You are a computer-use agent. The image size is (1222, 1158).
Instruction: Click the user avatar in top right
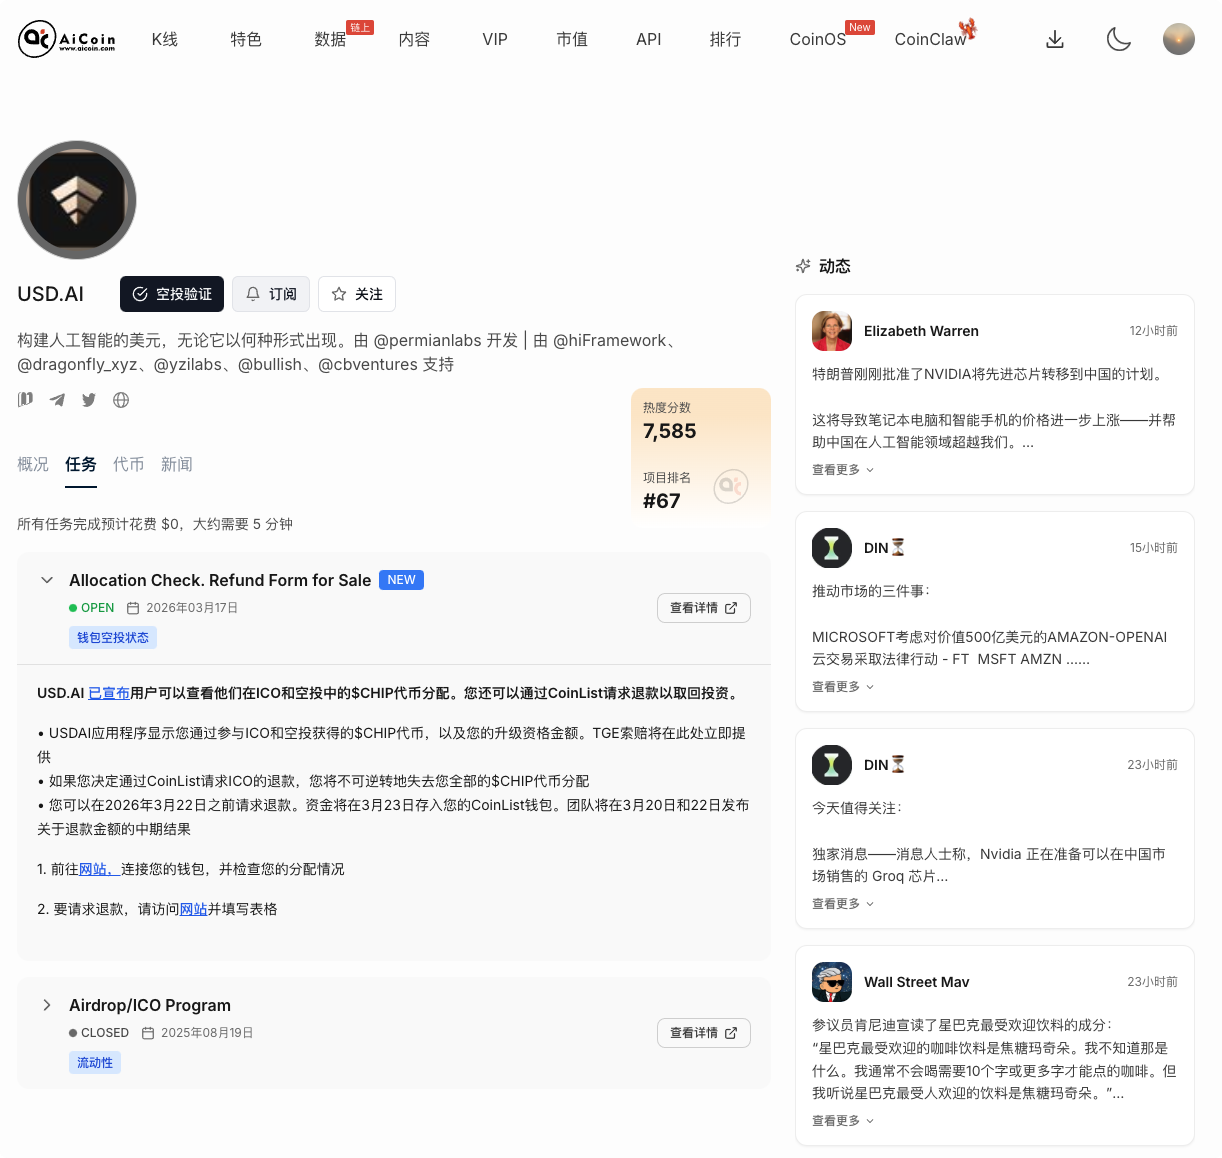pyautogui.click(x=1179, y=39)
